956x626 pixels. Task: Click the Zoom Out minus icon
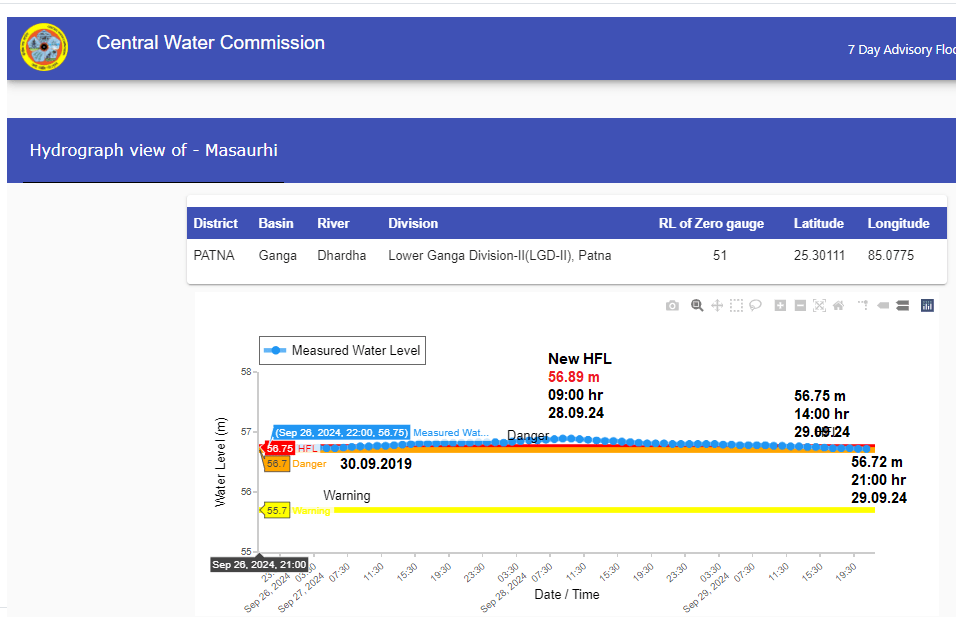(x=800, y=305)
